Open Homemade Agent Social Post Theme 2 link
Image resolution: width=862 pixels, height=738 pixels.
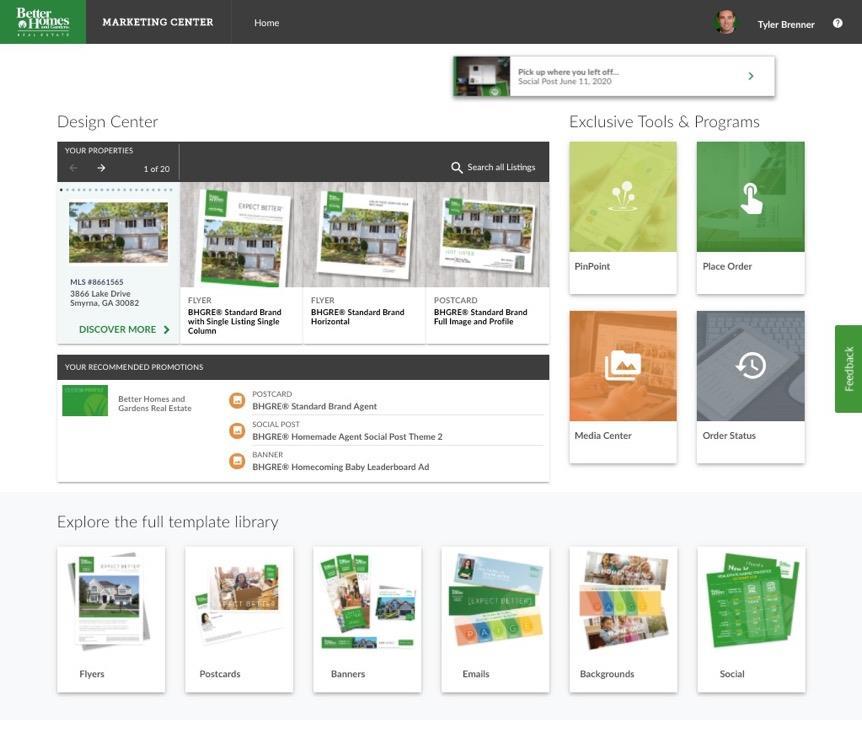coord(347,437)
